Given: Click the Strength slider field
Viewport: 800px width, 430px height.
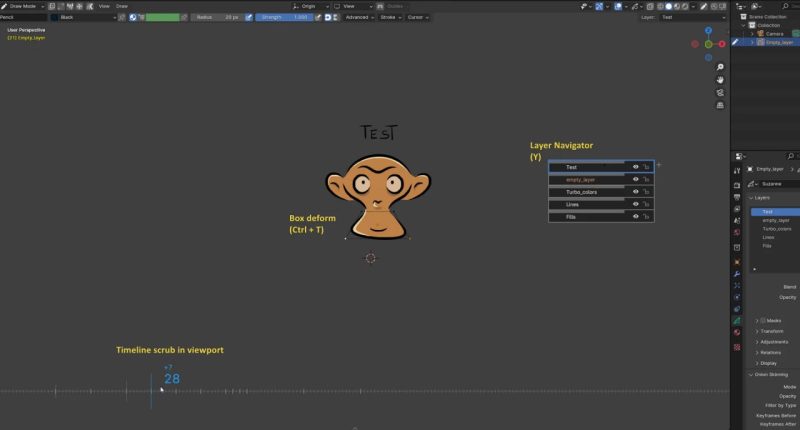Looking at the screenshot, I should 283,17.
